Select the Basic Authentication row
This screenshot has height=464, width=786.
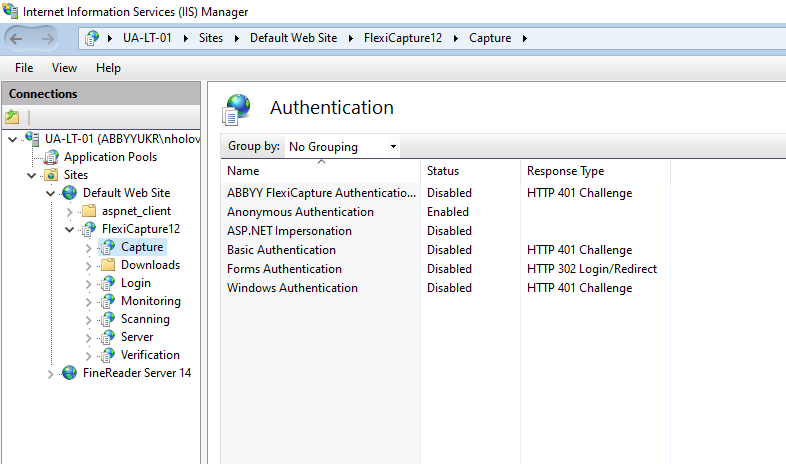point(446,250)
